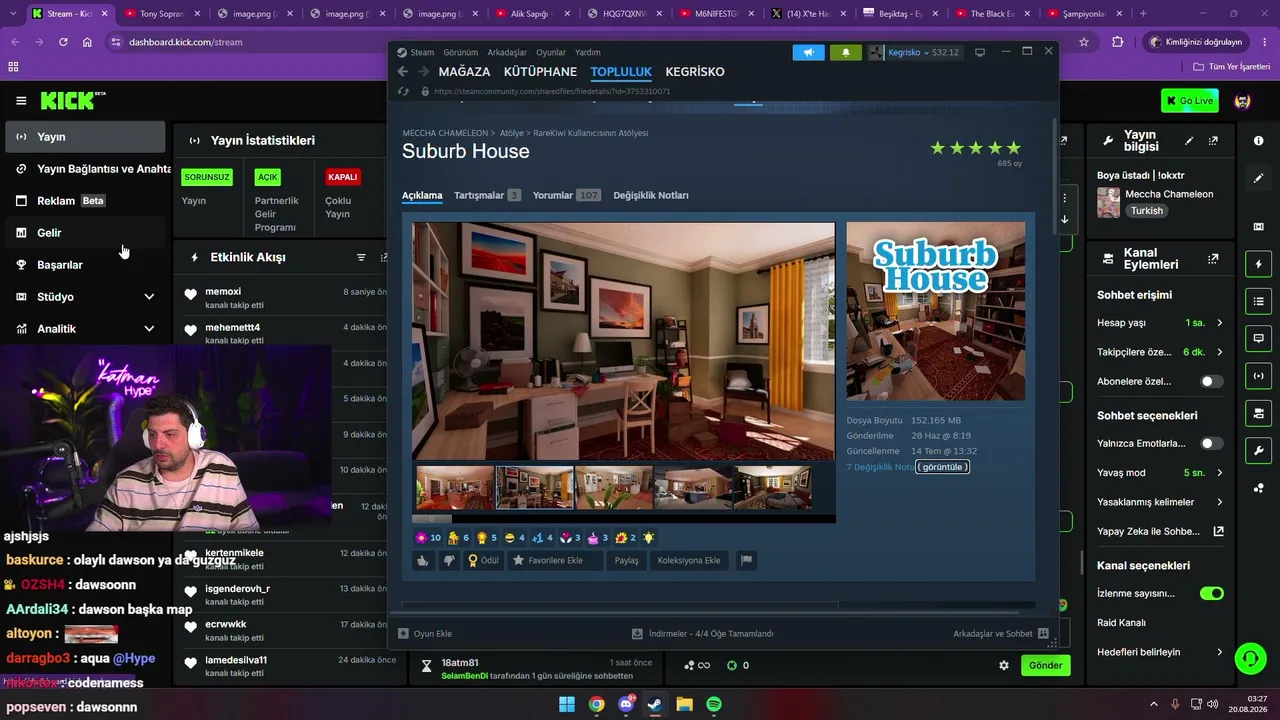Toggle Abonelere özel chat switch
This screenshot has width=1280, height=720.
pyautogui.click(x=1211, y=381)
